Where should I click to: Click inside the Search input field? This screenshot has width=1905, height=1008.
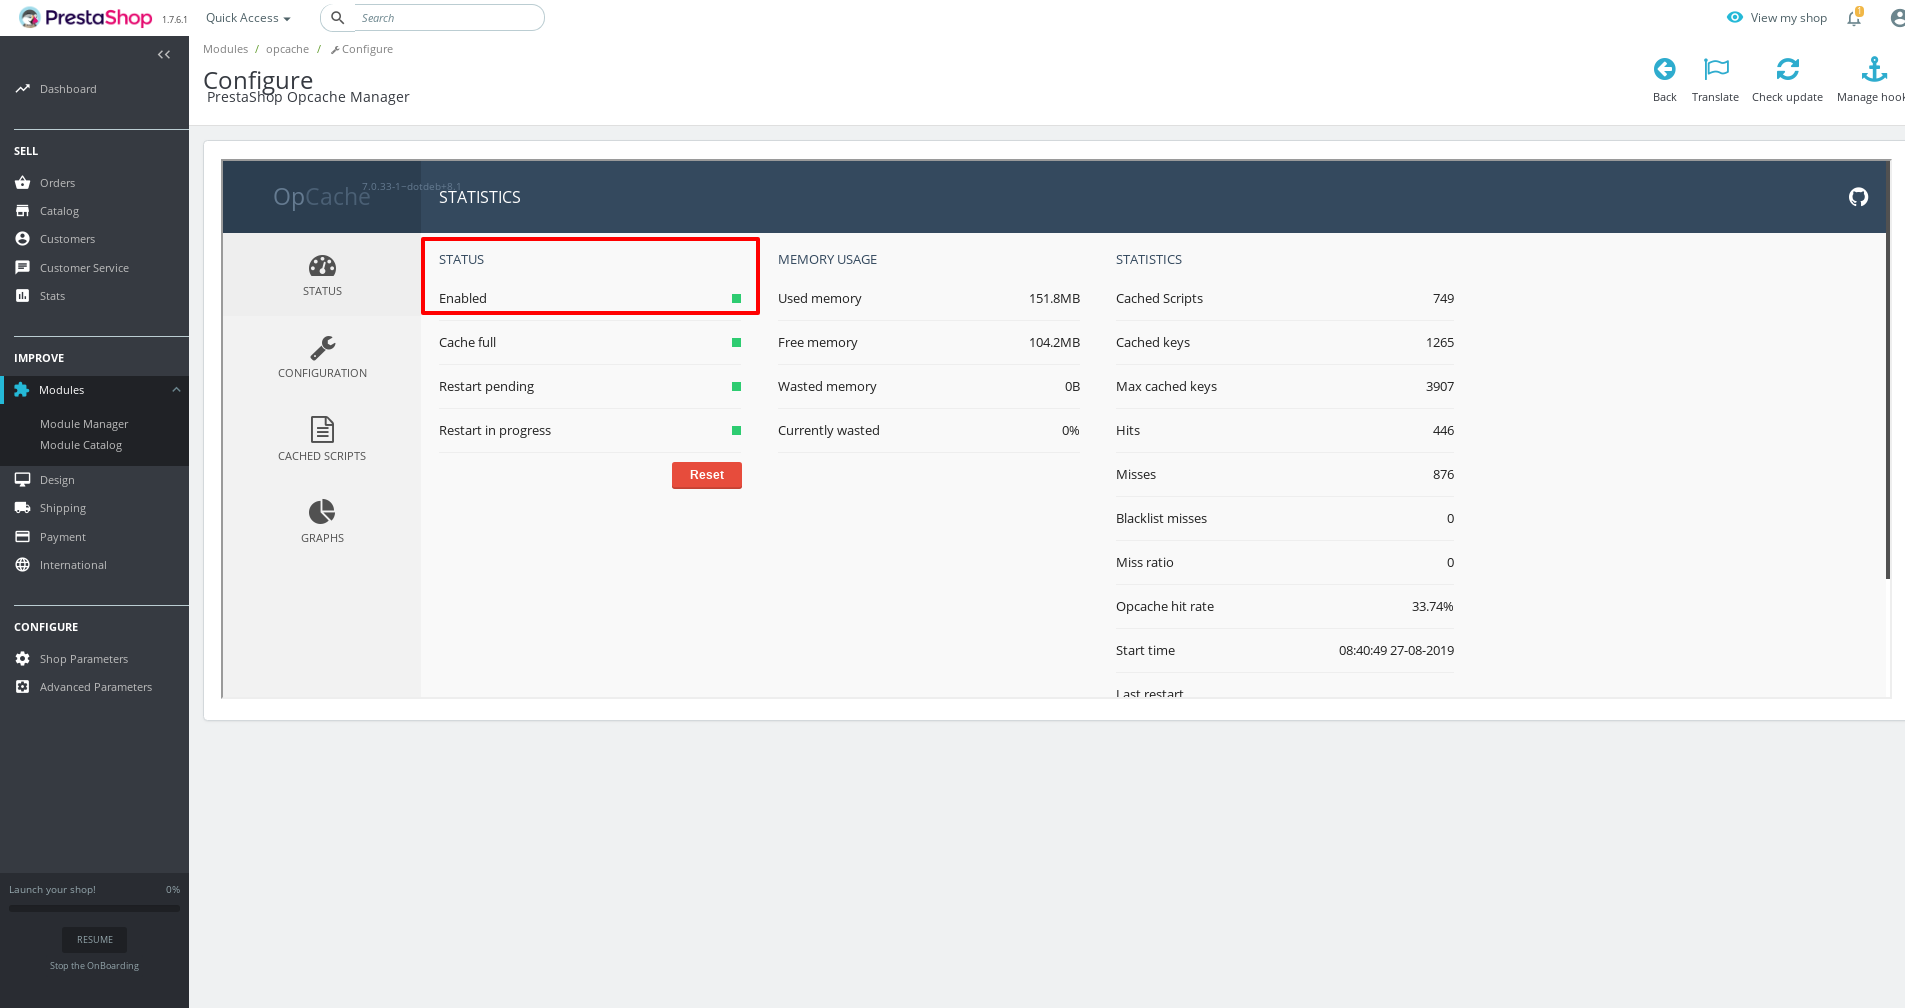click(448, 18)
